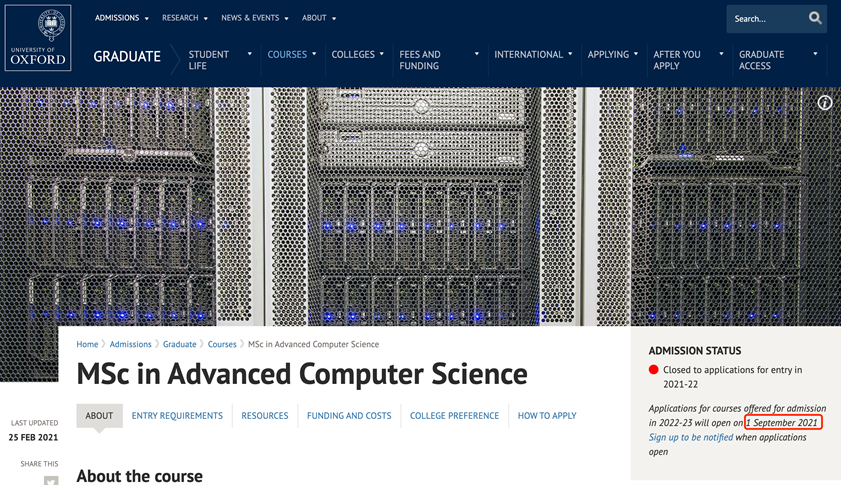Image resolution: width=841 pixels, height=485 pixels.
Task: Expand the International dropdown arrow
Action: coord(570,54)
